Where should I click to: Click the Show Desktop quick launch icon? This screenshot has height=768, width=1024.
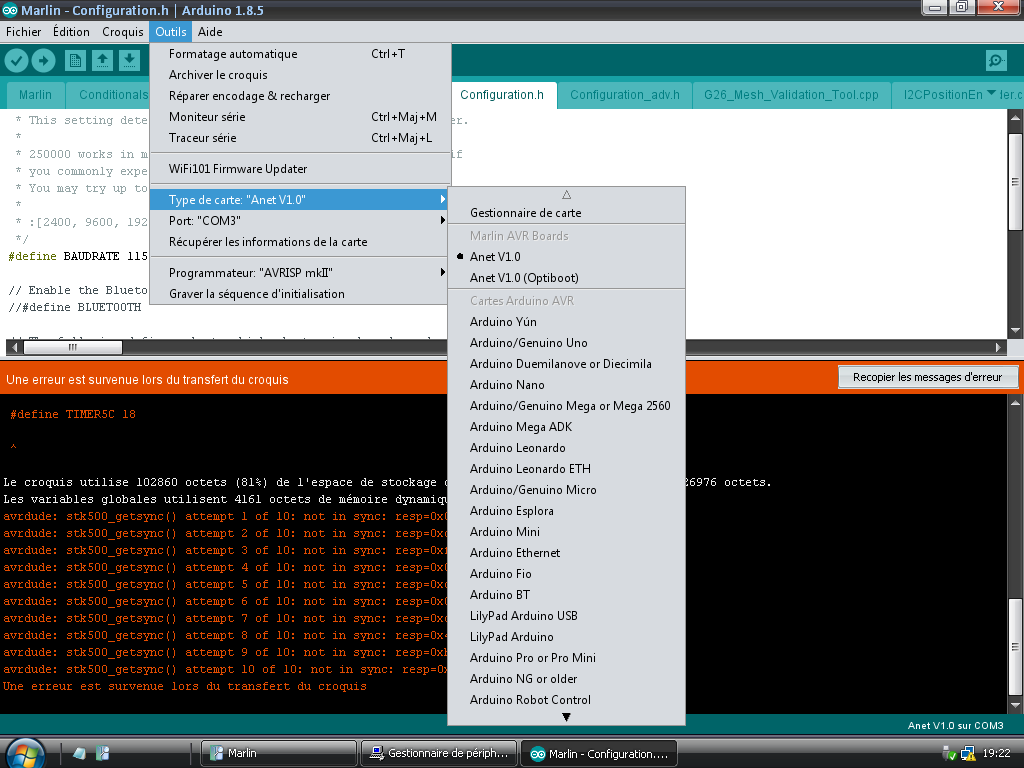coord(80,753)
